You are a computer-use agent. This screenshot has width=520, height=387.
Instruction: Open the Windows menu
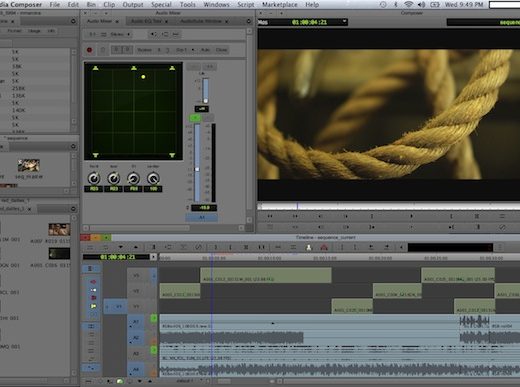(x=216, y=4)
